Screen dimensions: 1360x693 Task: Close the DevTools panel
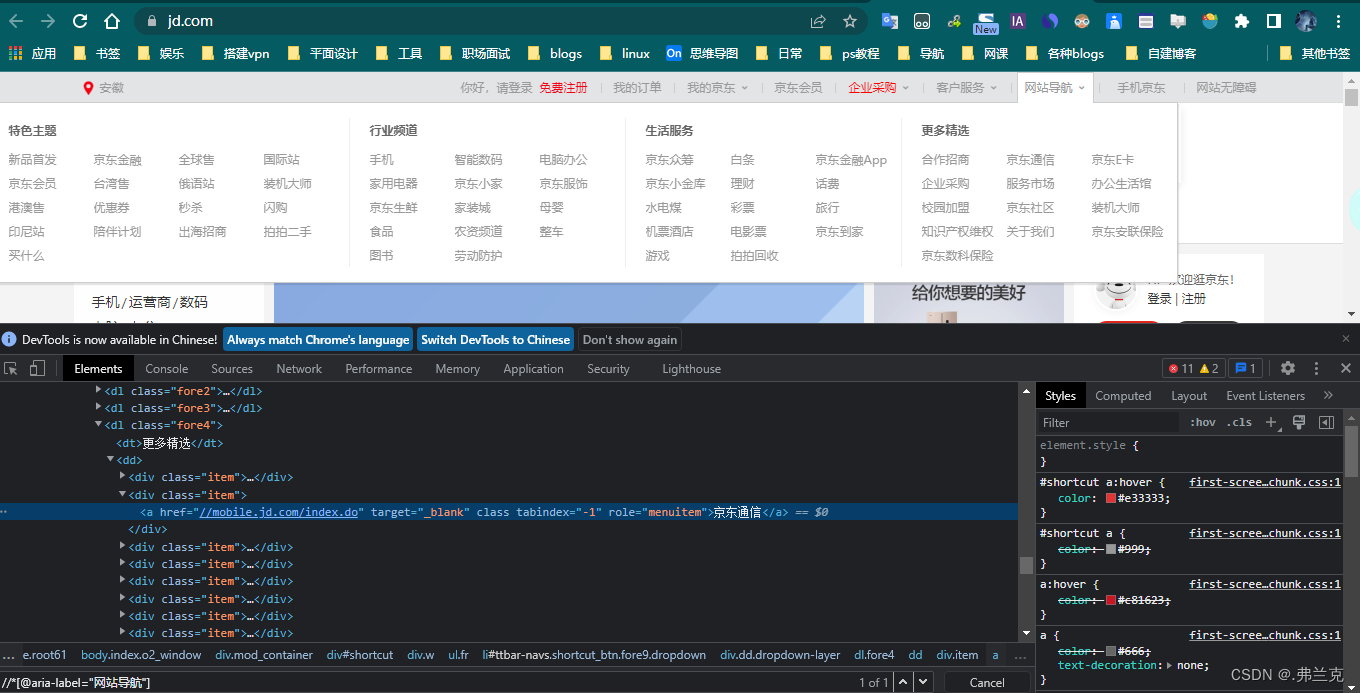coord(1346,369)
